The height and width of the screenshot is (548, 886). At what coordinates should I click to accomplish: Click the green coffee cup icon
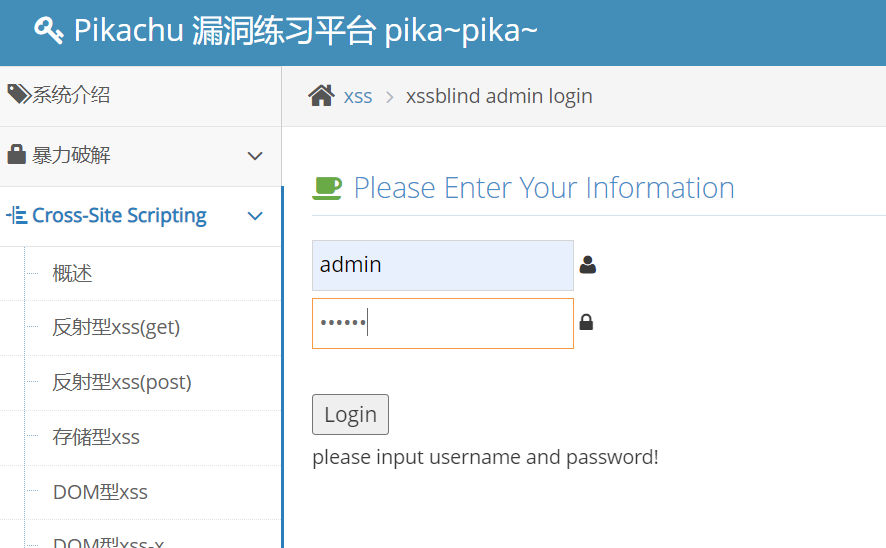pos(327,187)
